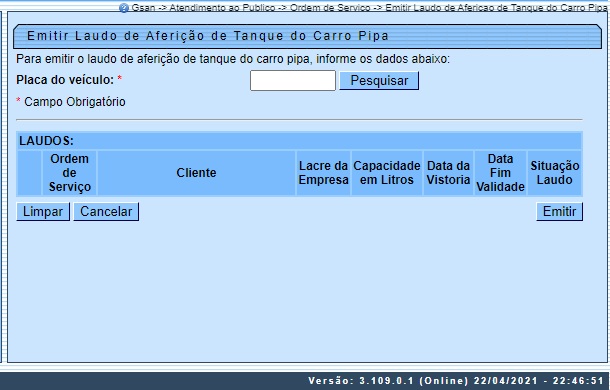Click the 'Capacidade em Litros' column header
The width and height of the screenshot is (610, 390).
387,173
